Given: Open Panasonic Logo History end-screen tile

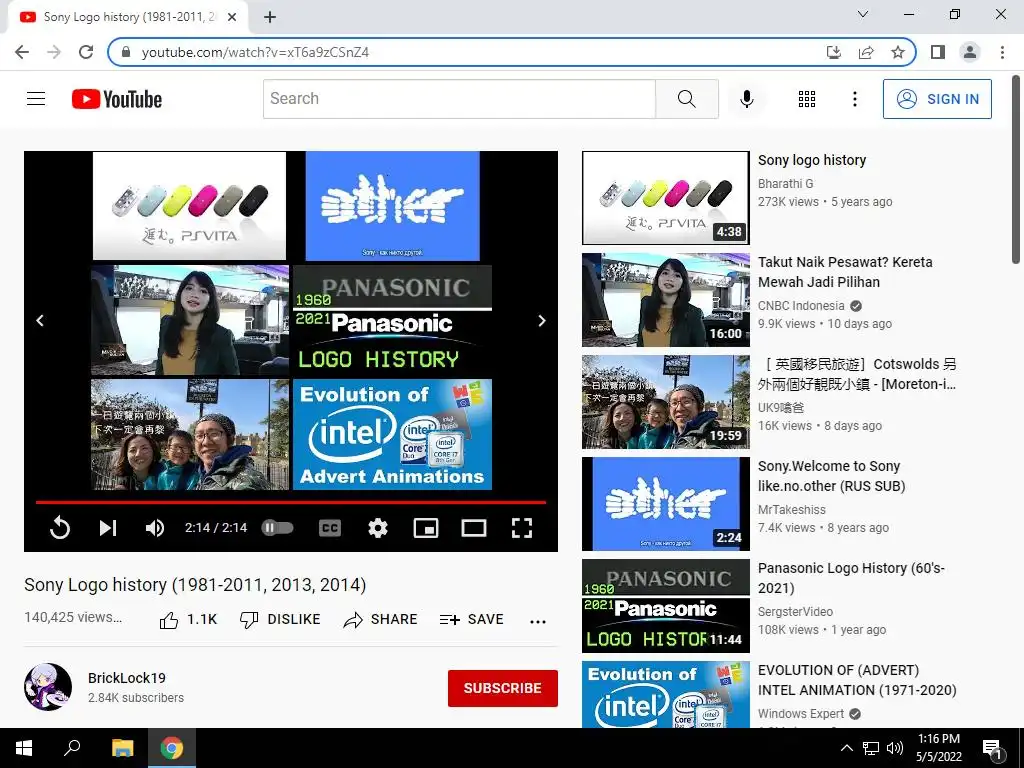Looking at the screenshot, I should pyautogui.click(x=392, y=320).
